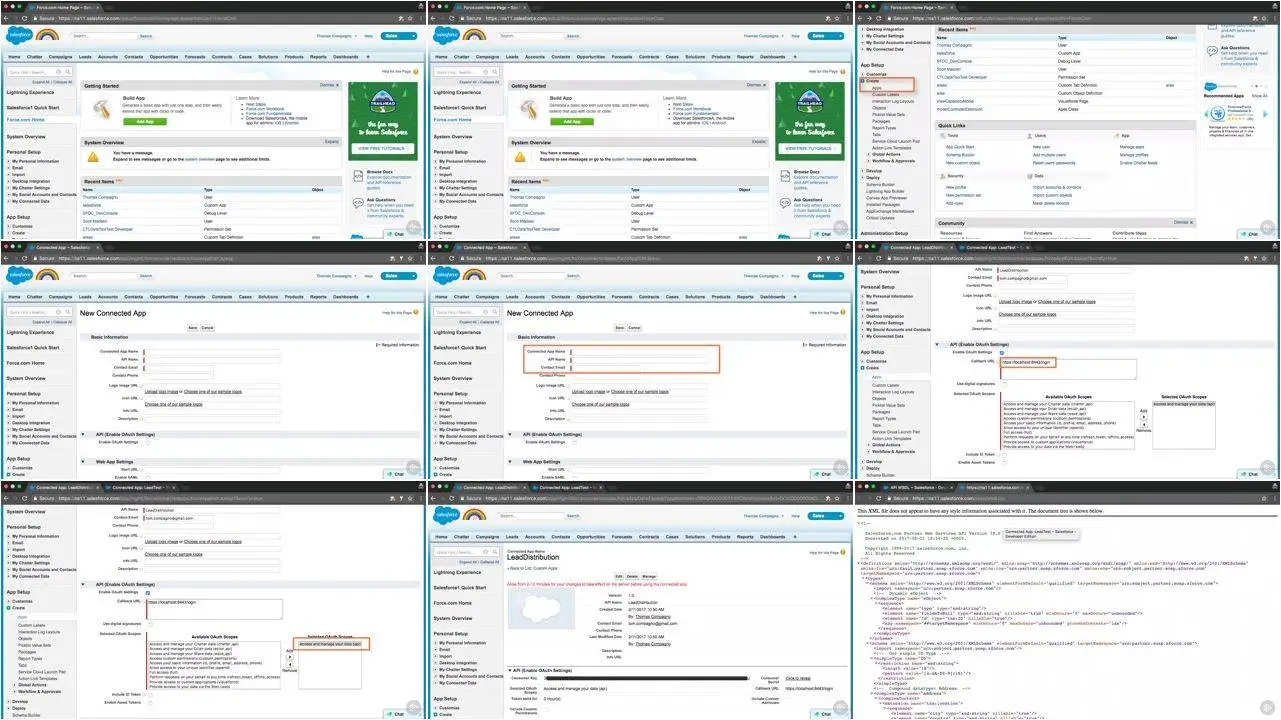Click Delete on the LeadDistribution connected app
1281x720 pixels.
(633, 576)
